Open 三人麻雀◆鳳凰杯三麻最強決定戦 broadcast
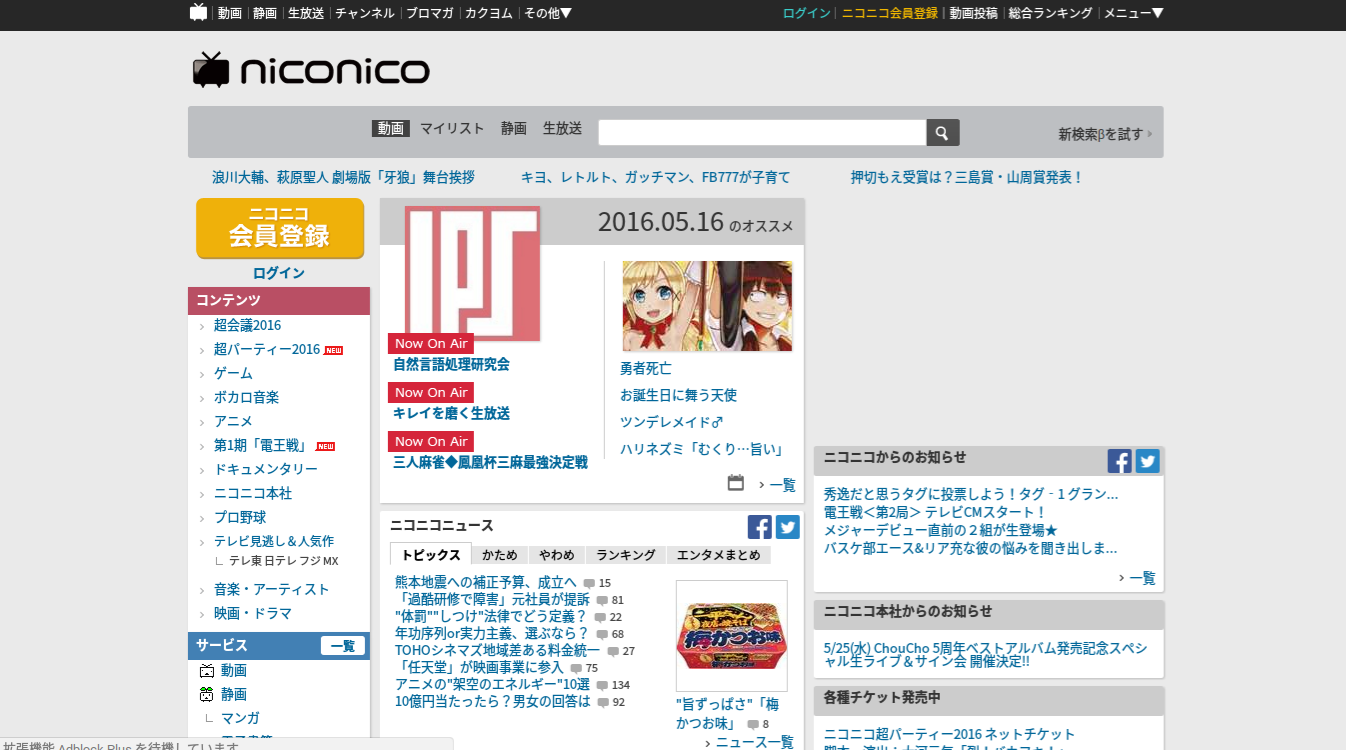Image resolution: width=1346 pixels, height=750 pixels. click(x=490, y=462)
